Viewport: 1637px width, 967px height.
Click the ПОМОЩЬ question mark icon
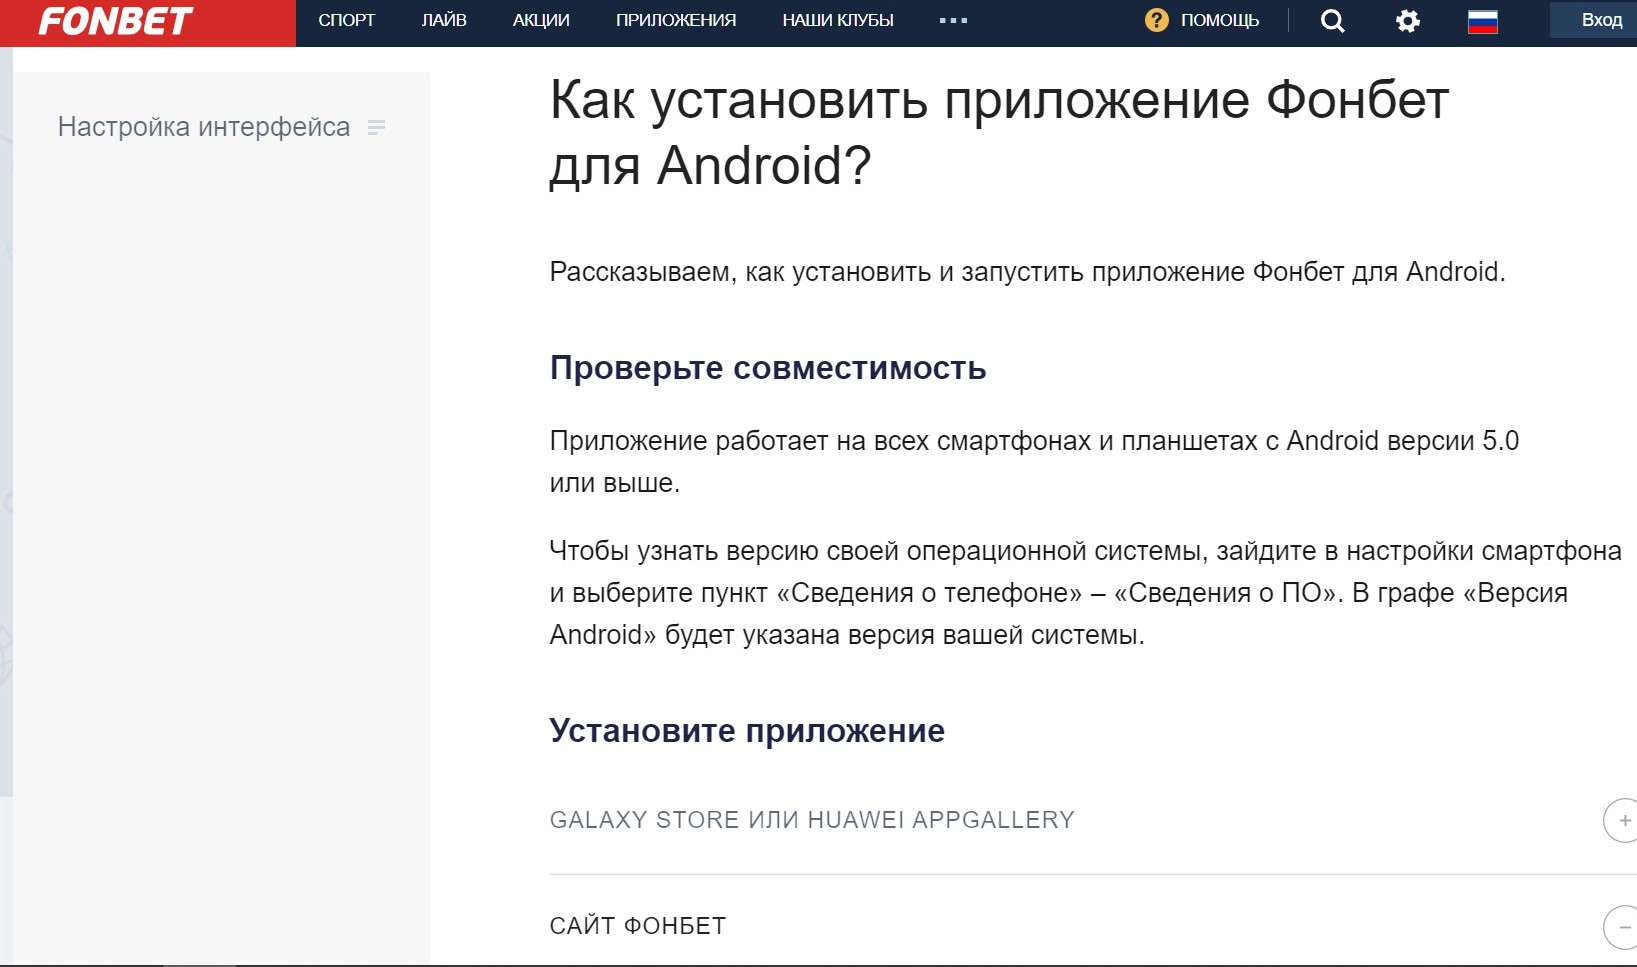[1156, 20]
